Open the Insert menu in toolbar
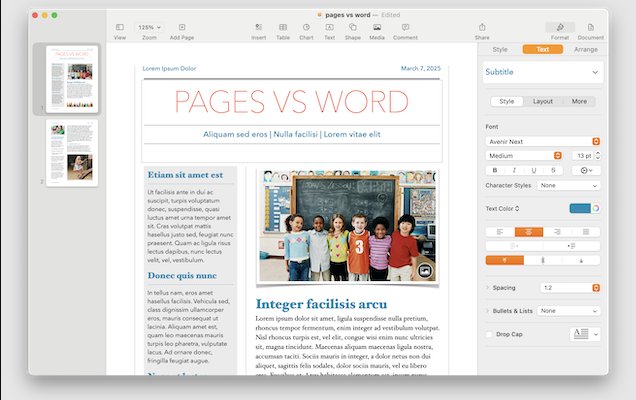This screenshot has width=636, height=400. tap(258, 28)
